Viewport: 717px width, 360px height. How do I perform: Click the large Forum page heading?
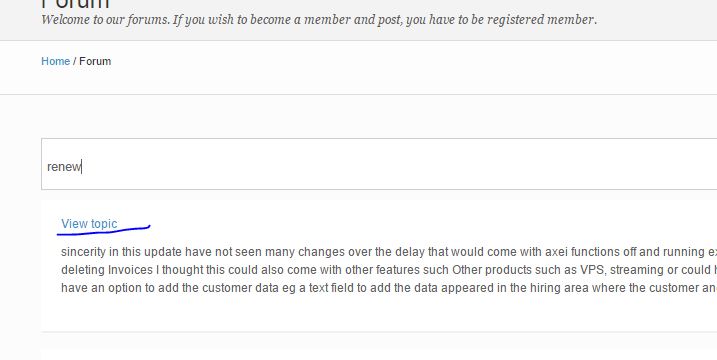75,5
